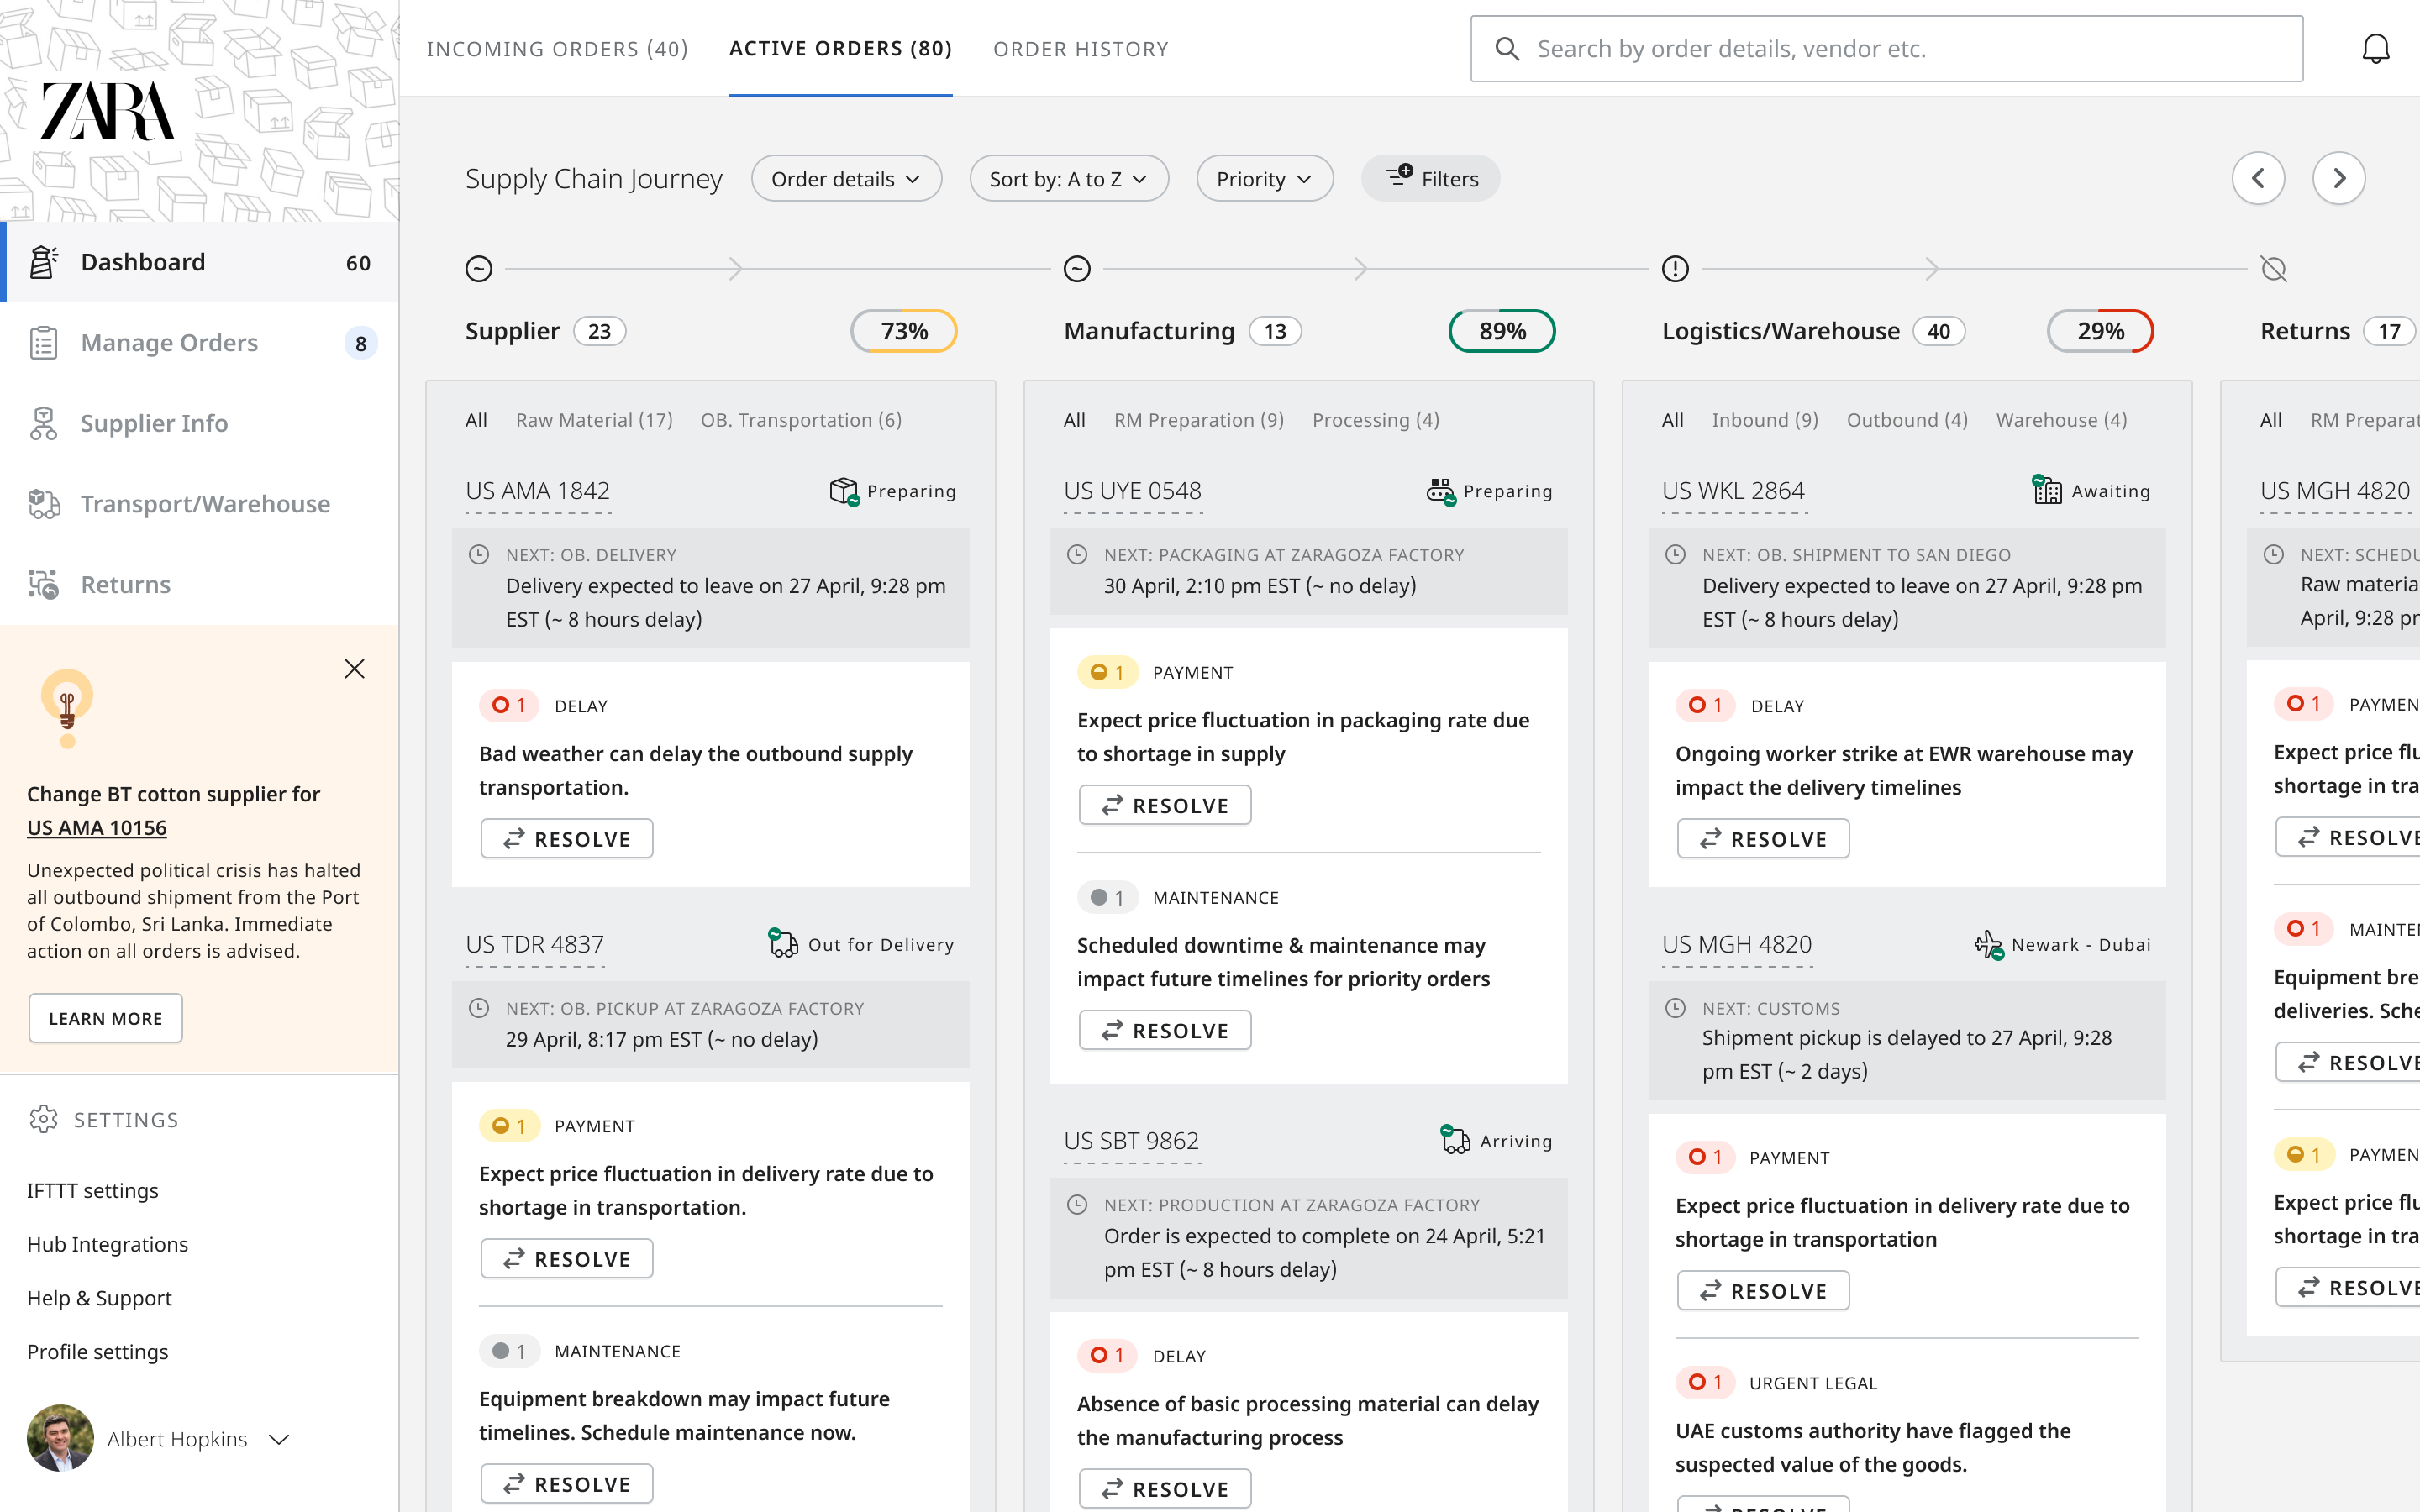Open the Sort by: A to Z dropdown
Screen dimensions: 2420x1512
coord(1068,179)
